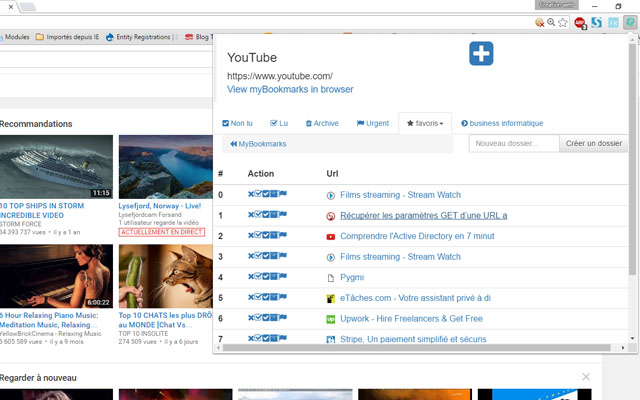
Task: Click the Créer un dossier button
Action: [x=593, y=144]
